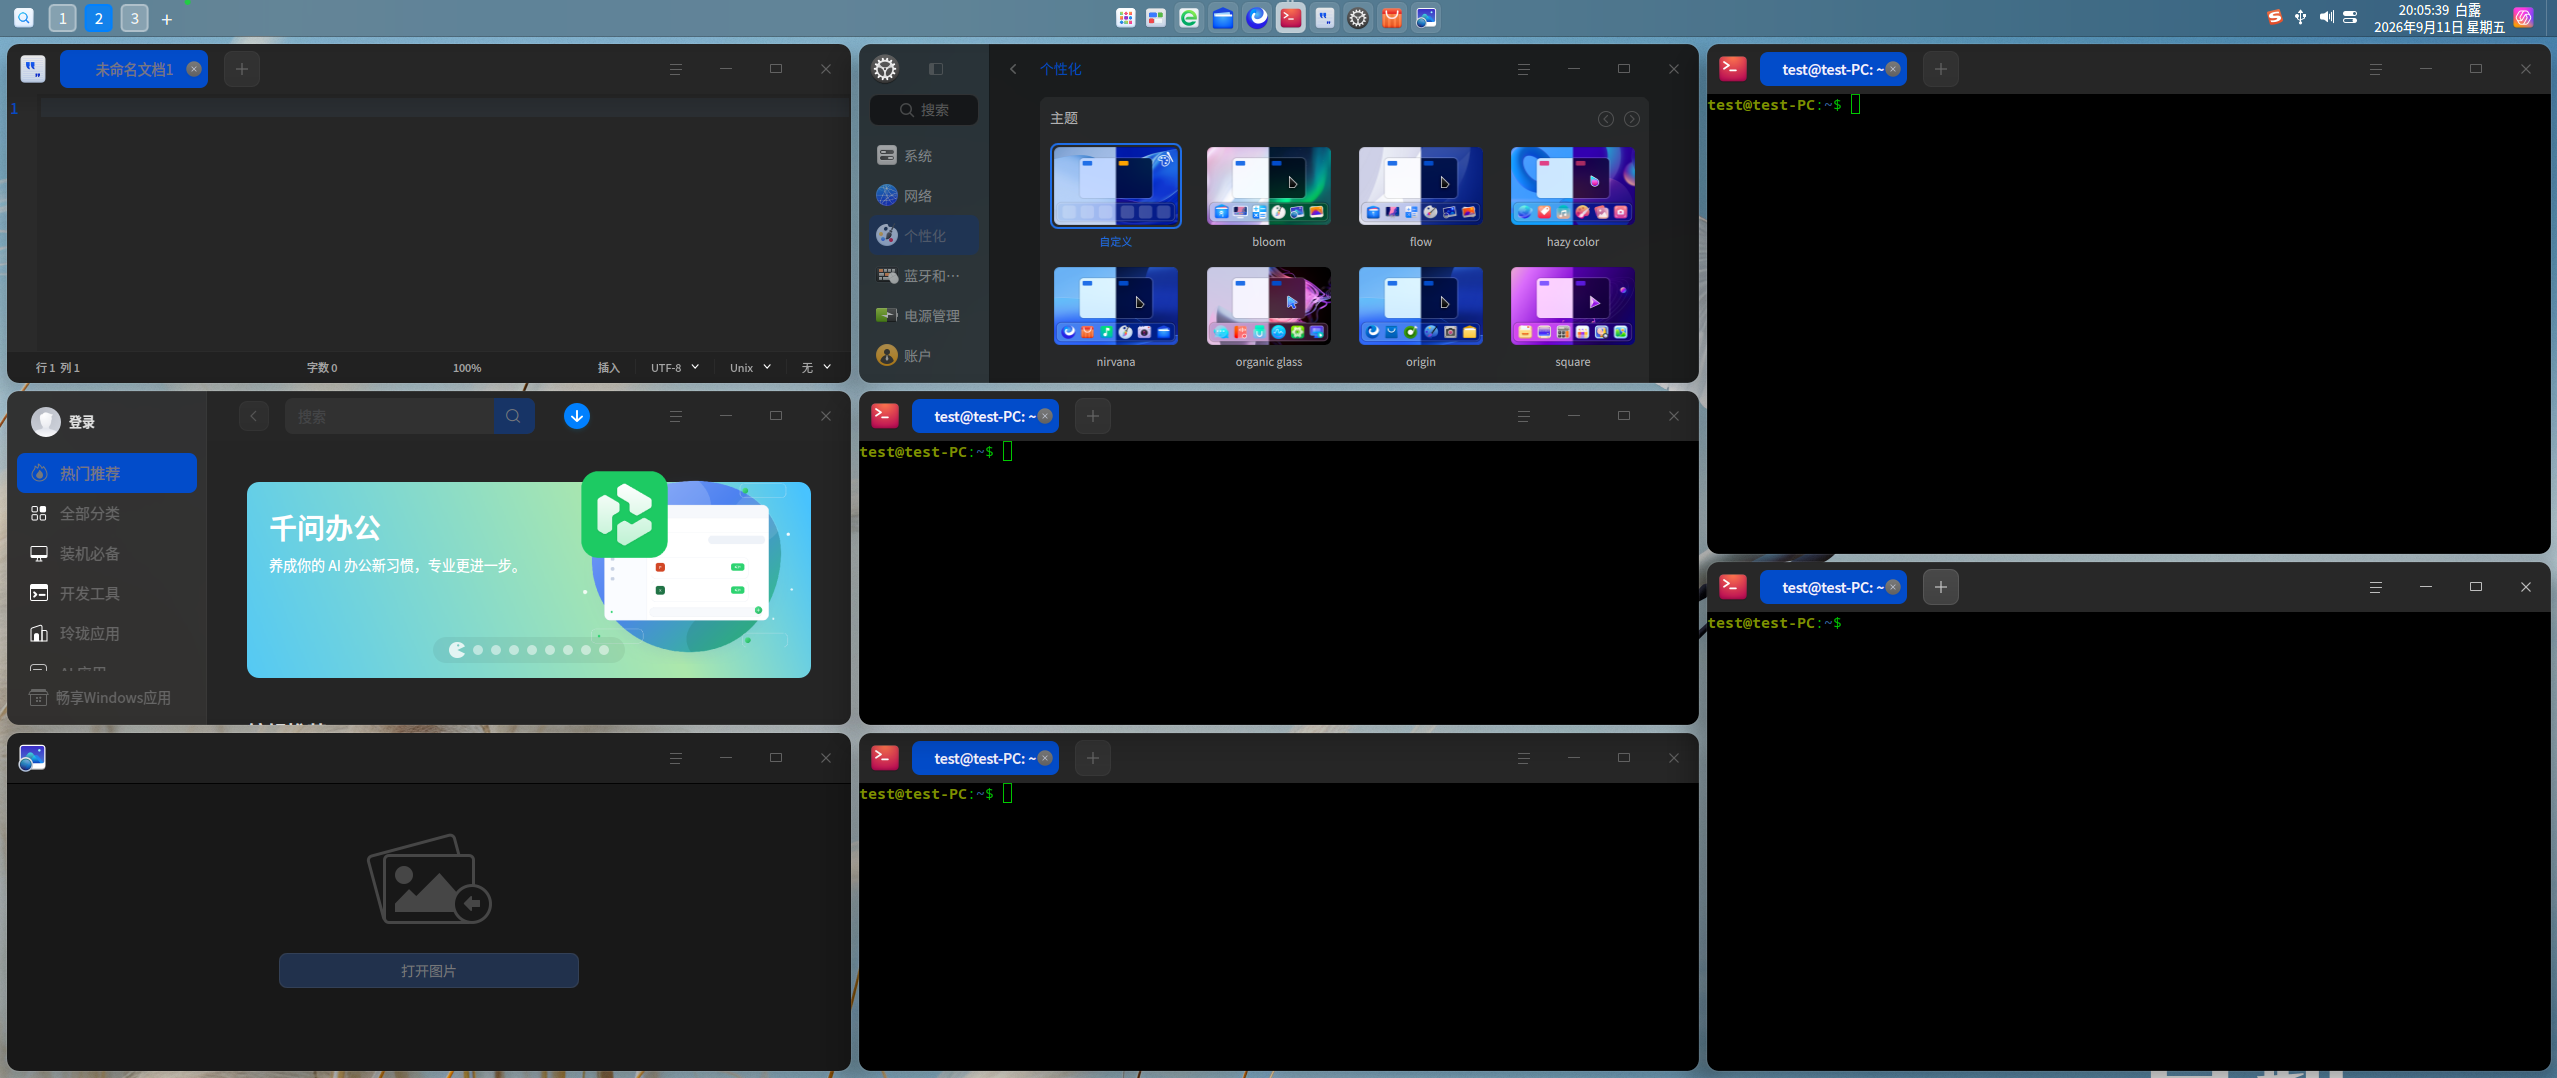This screenshot has width=2557, height=1078.
Task: Click the 打开图片 button
Action: [x=428, y=971]
